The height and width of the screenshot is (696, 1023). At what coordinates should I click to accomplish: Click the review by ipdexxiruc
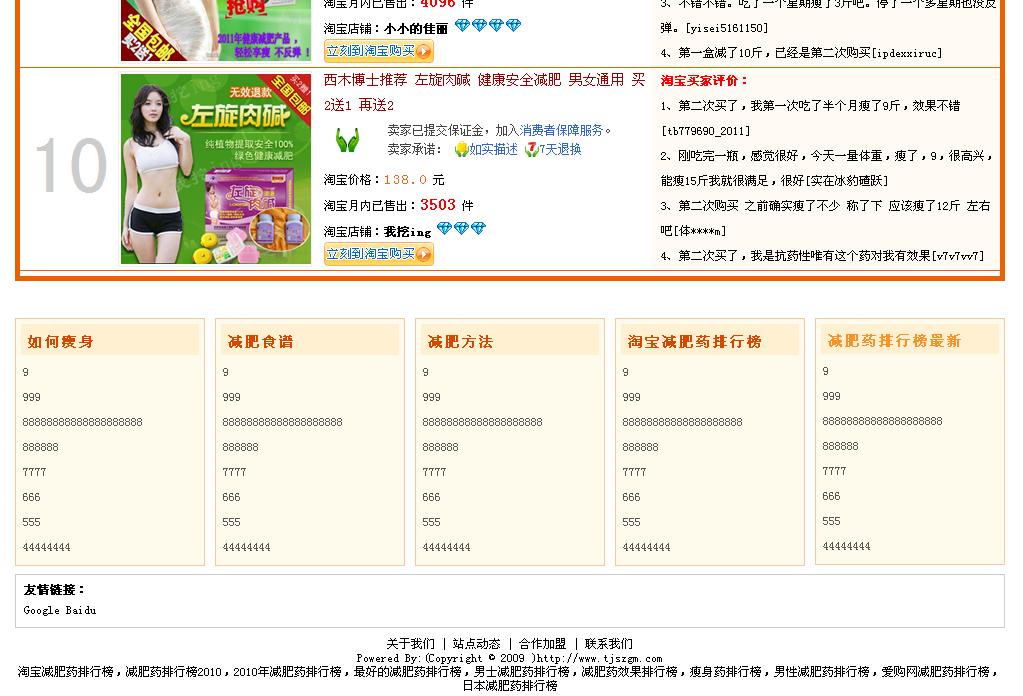[801, 53]
